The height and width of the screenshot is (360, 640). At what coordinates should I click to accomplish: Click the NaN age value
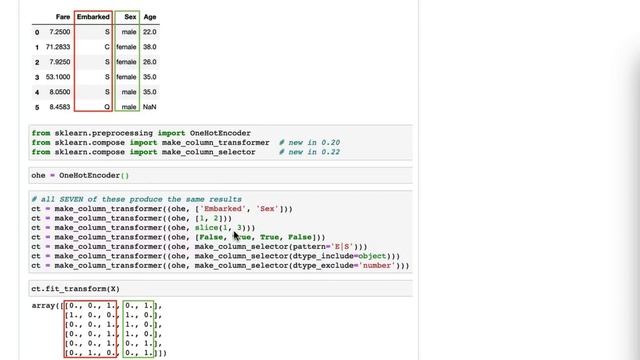(x=149, y=107)
